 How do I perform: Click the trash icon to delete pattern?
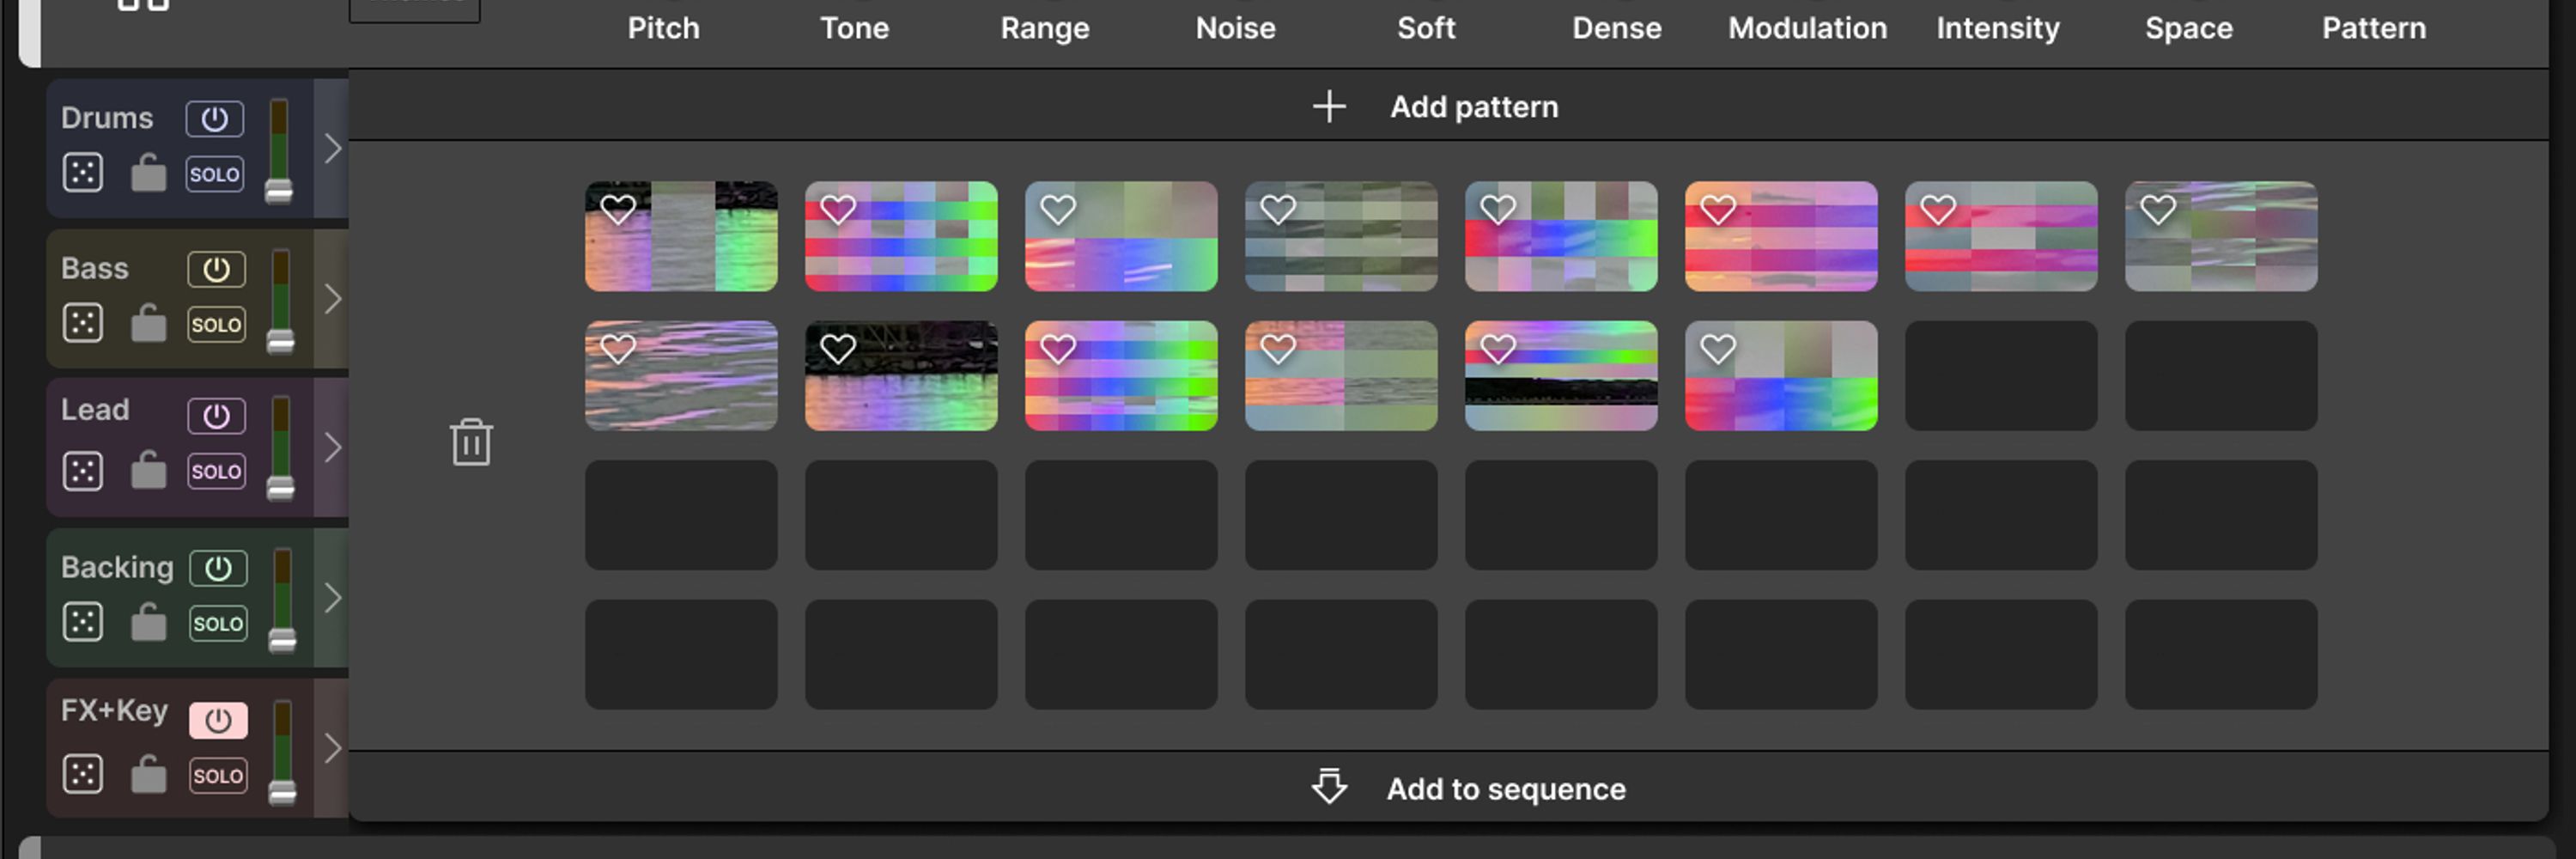pyautogui.click(x=471, y=442)
